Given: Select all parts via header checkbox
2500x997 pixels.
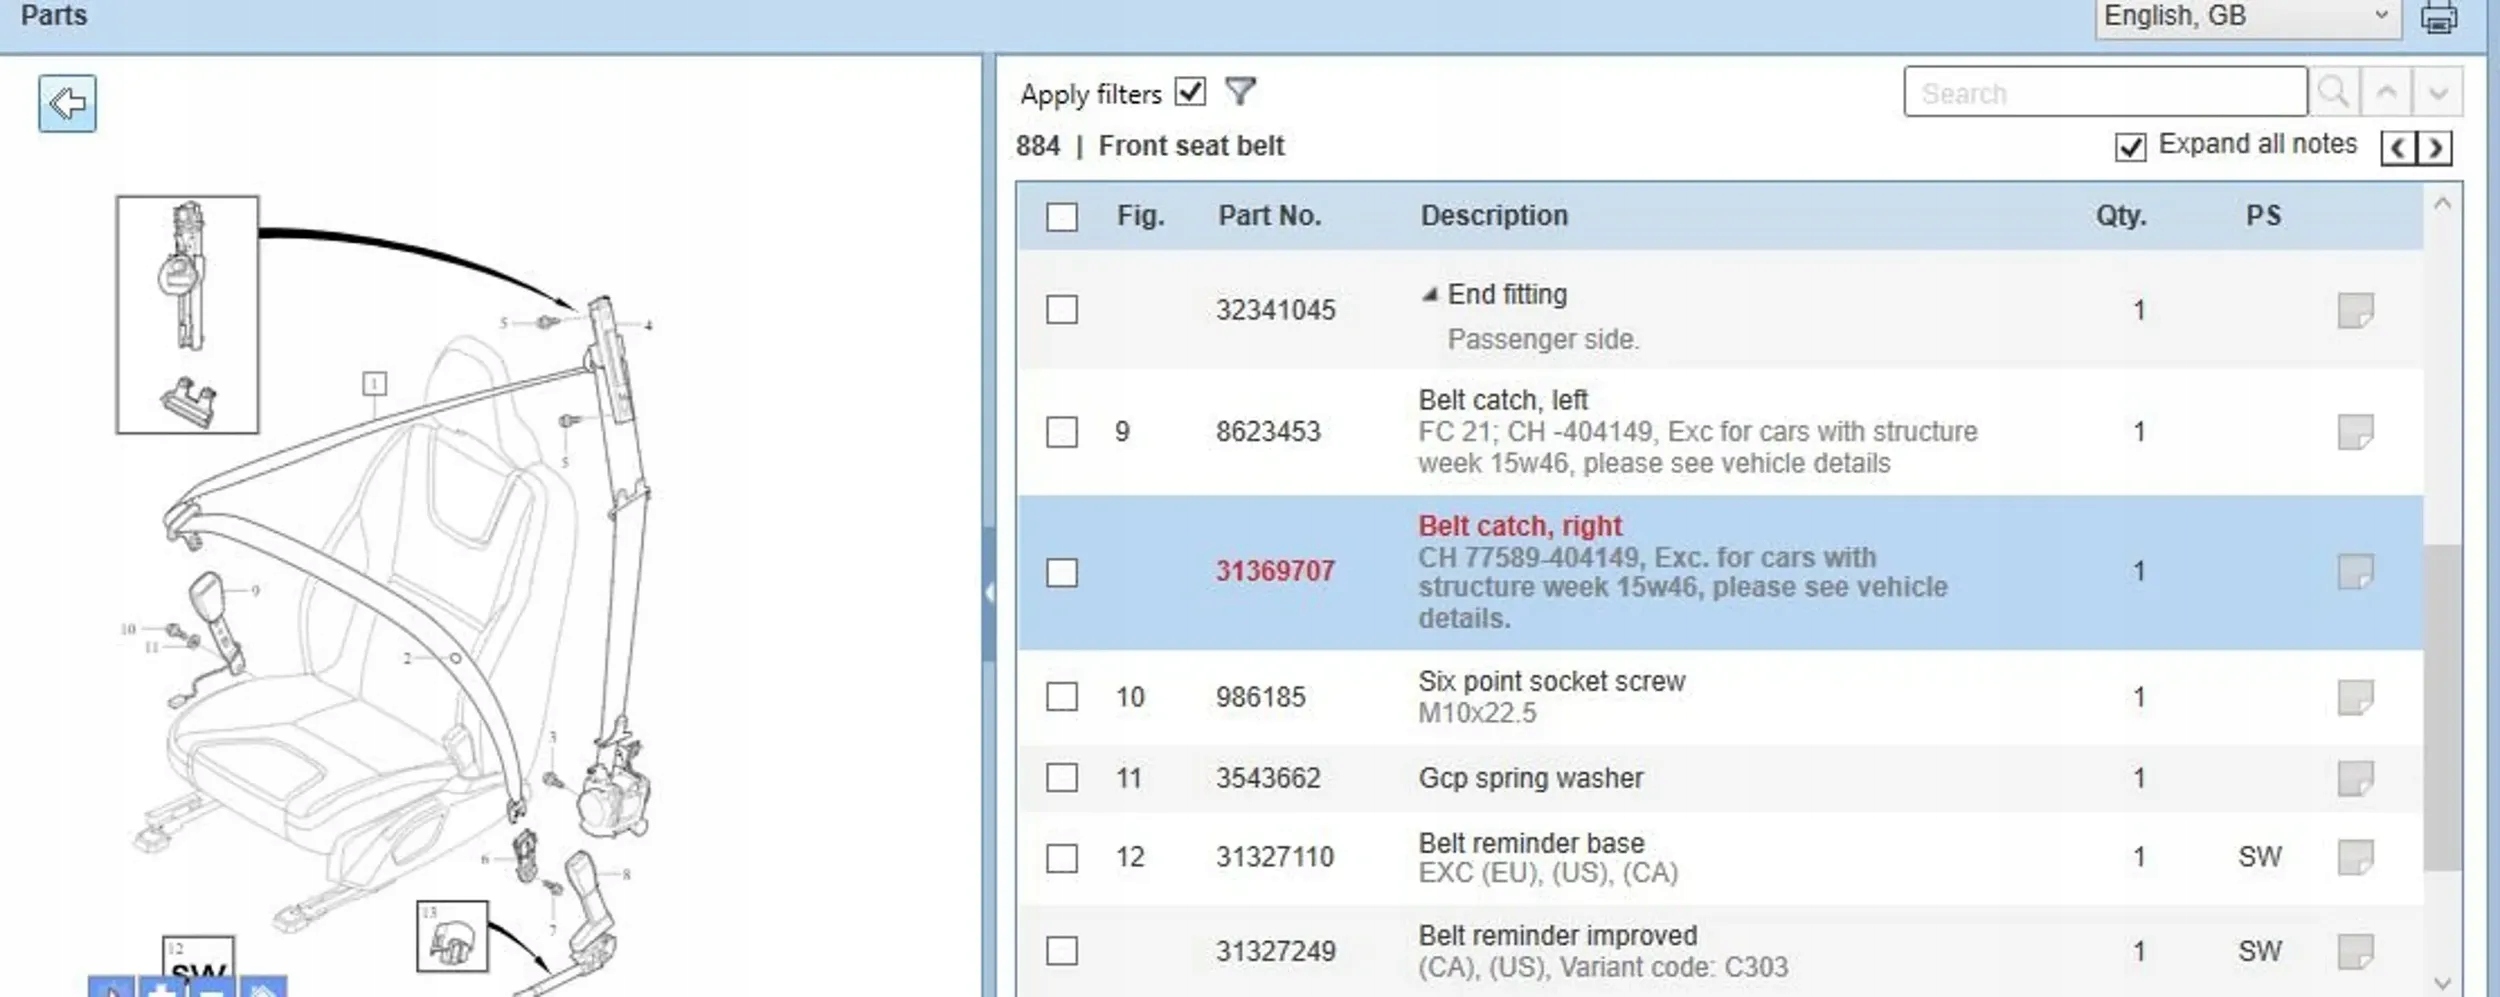Looking at the screenshot, I should coord(1062,217).
